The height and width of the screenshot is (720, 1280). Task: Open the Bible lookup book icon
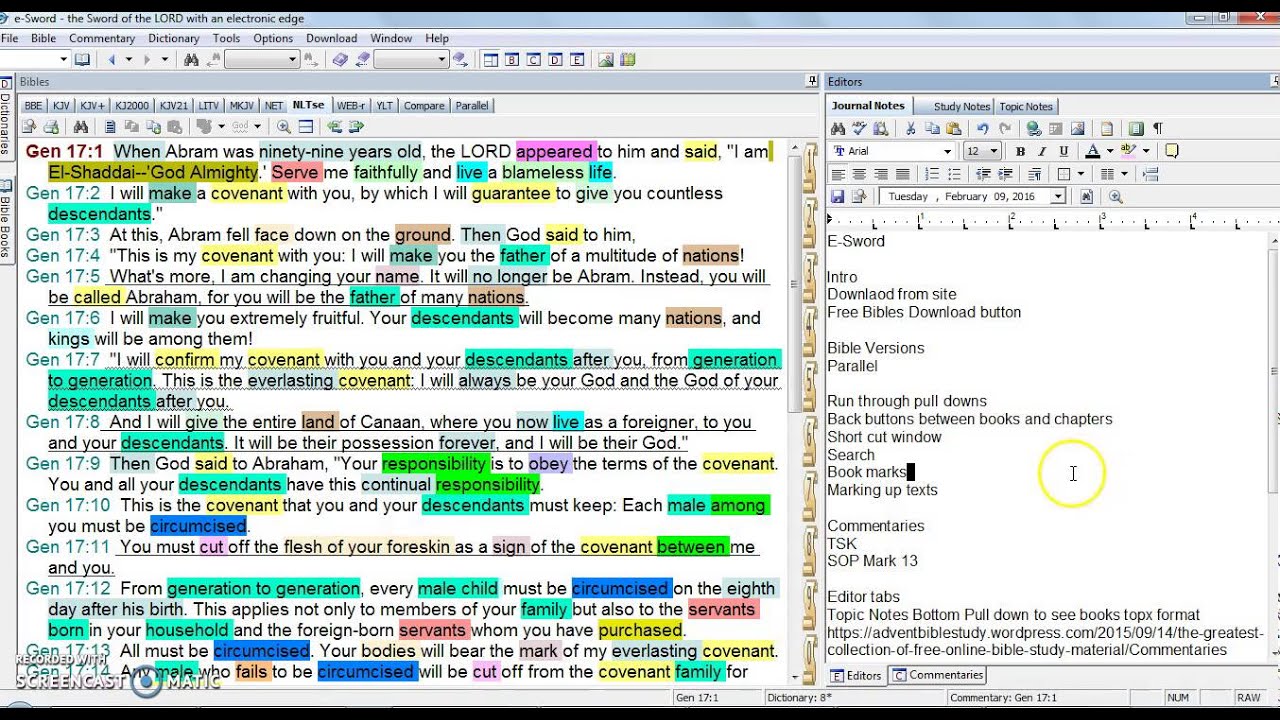(82, 60)
